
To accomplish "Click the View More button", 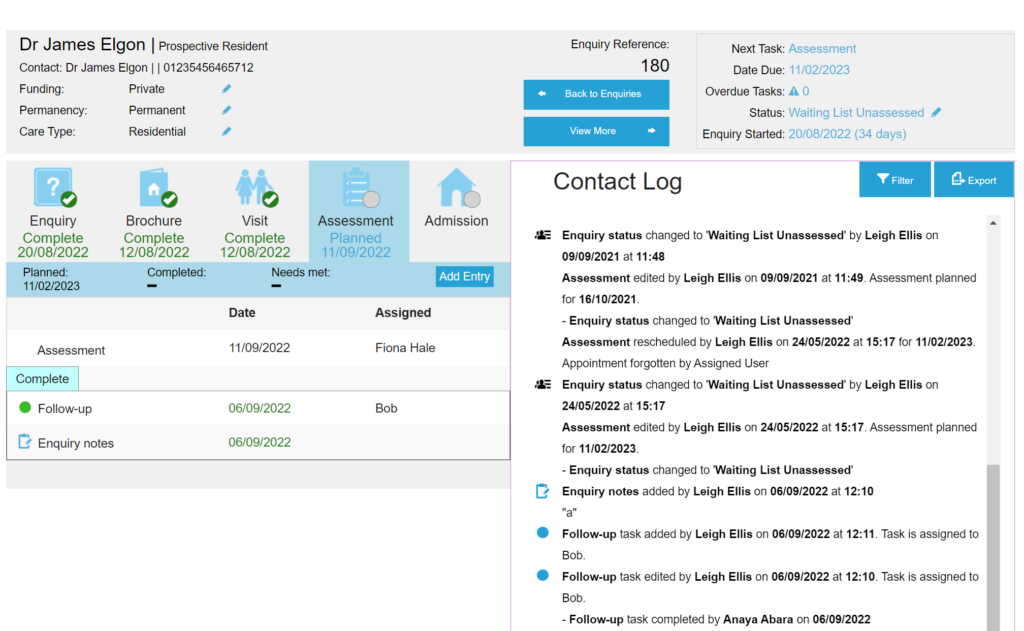I will tap(596, 131).
